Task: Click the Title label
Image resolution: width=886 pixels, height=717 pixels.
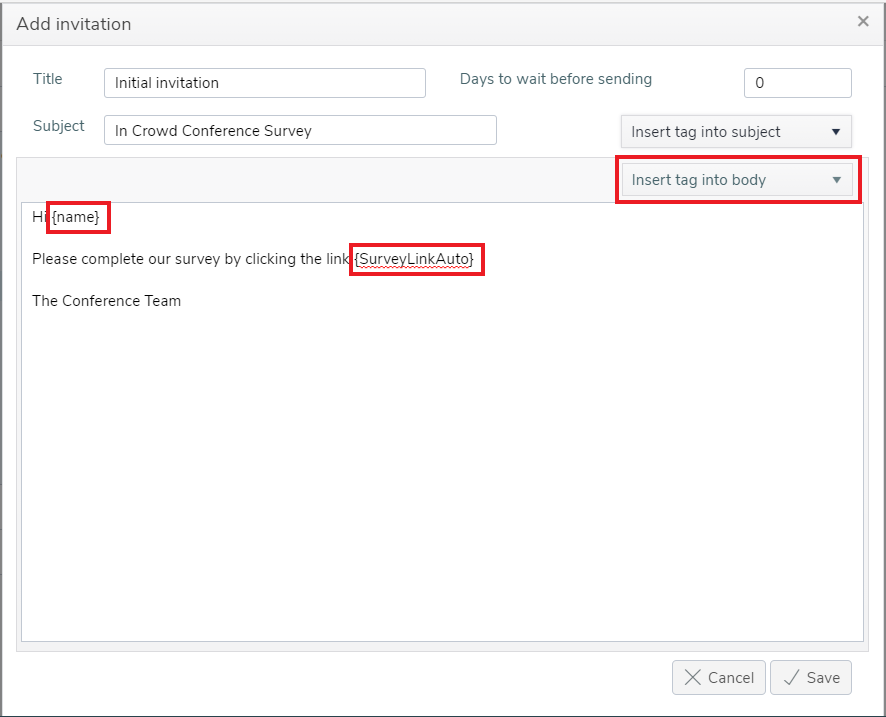Action: click(47, 79)
